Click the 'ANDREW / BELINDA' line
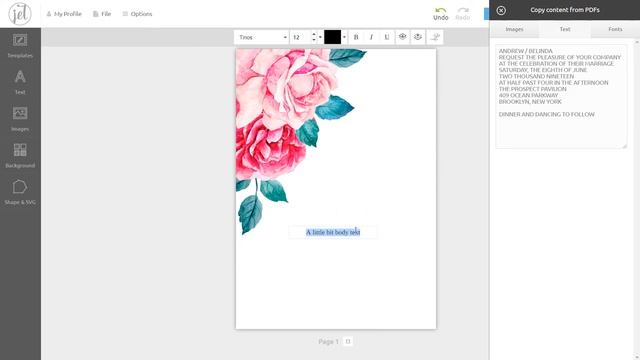Viewport: 640px width, 360px height. pyautogui.click(x=526, y=51)
